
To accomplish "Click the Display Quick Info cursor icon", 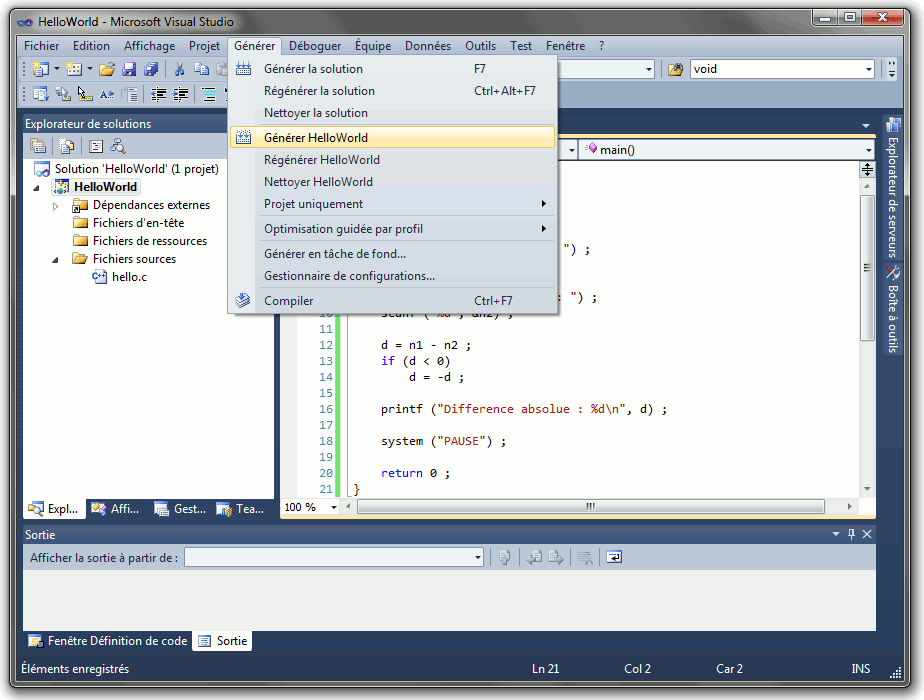I will (84, 94).
